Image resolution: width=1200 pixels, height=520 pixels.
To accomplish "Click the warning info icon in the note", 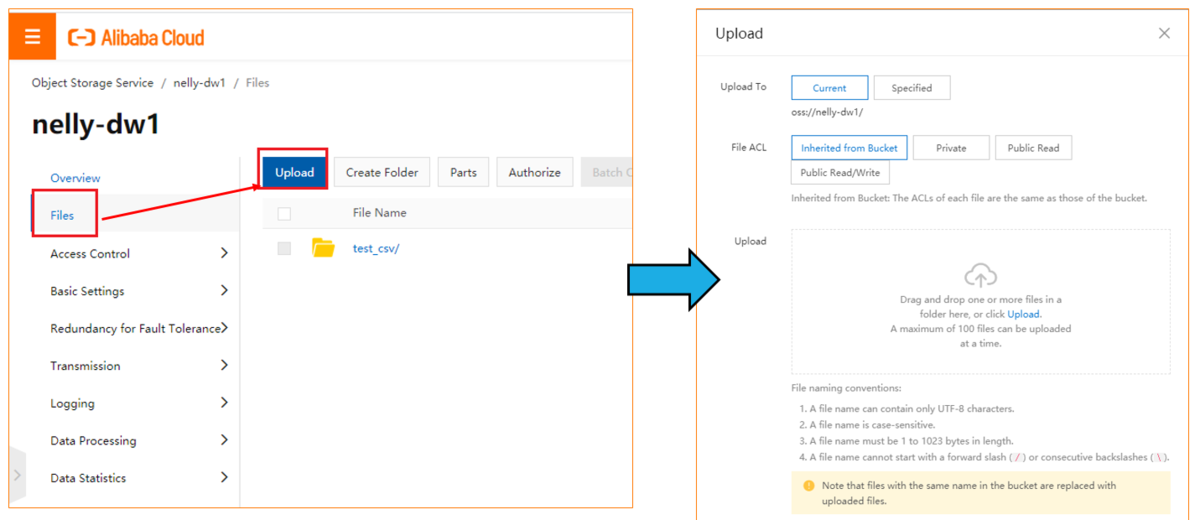I will [809, 486].
